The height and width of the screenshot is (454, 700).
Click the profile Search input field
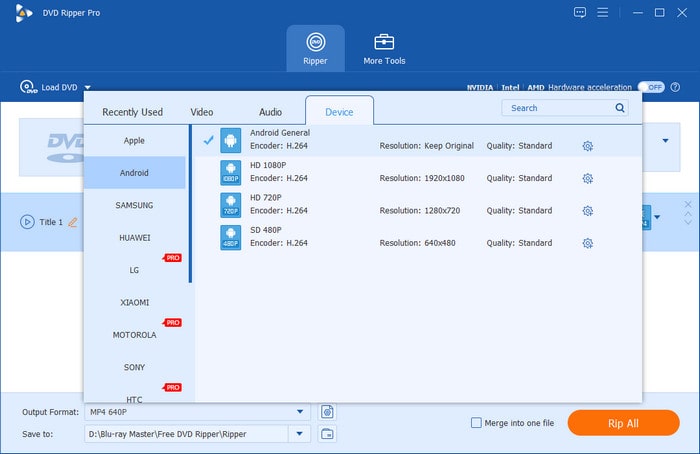coord(558,108)
